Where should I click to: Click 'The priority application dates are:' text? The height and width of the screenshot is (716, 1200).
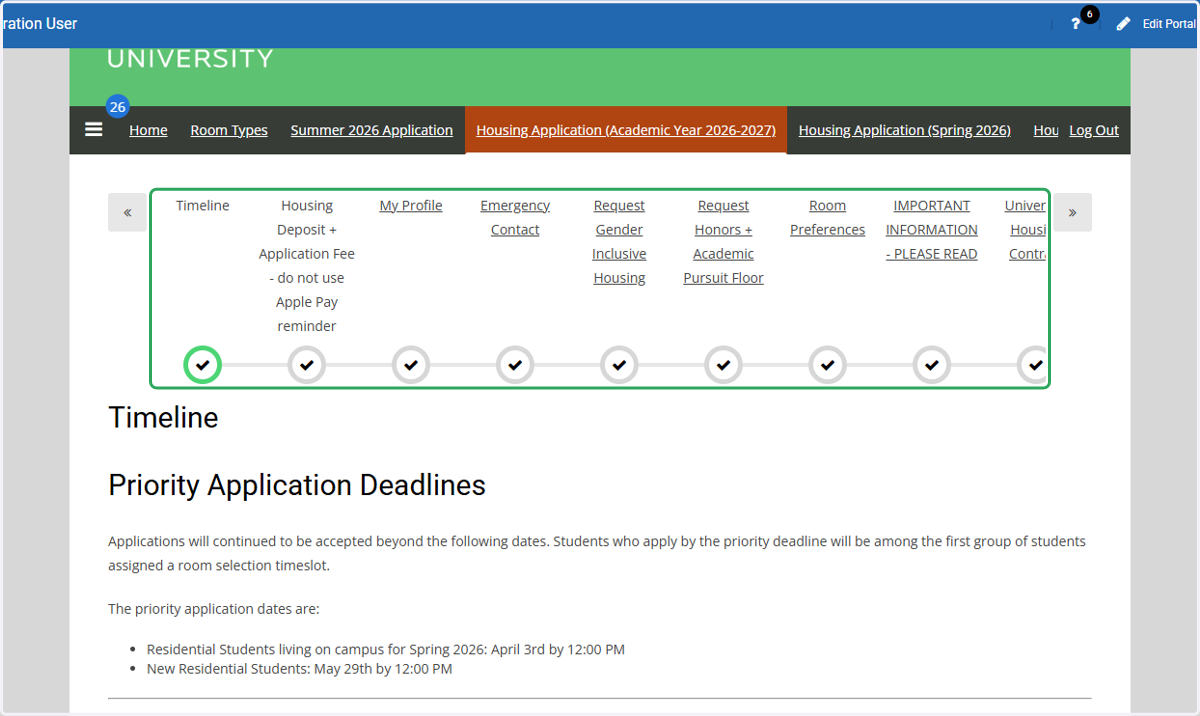214,609
